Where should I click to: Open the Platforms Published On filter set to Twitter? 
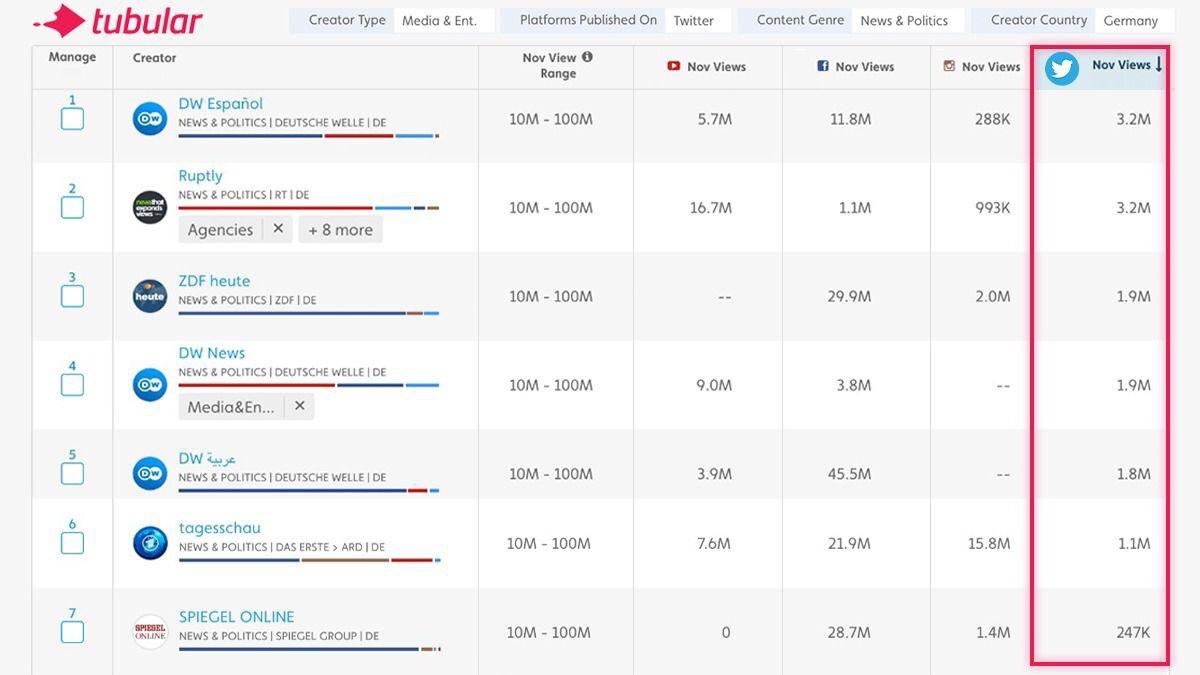[x=698, y=20]
